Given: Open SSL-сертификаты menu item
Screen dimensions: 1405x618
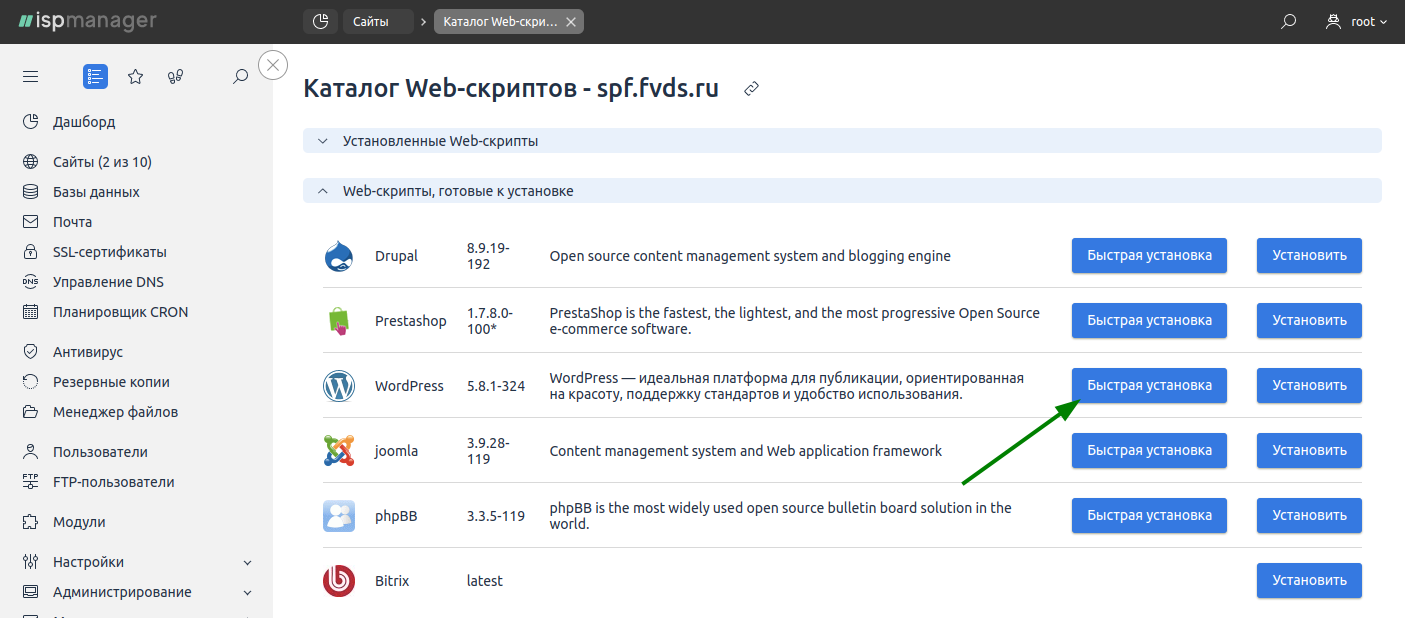Looking at the screenshot, I should tap(110, 252).
